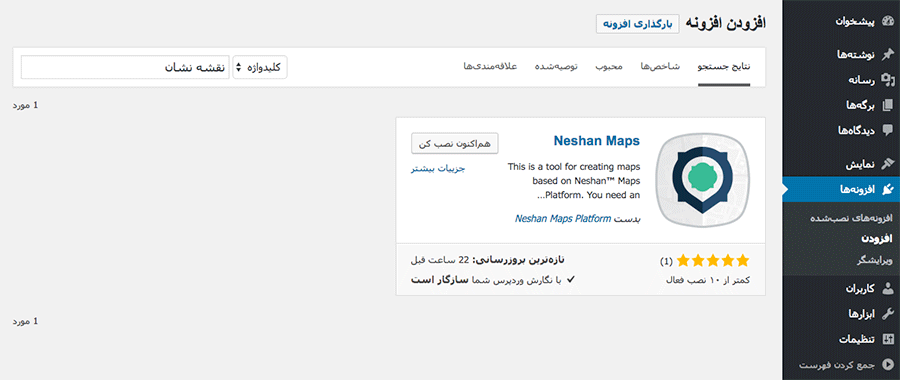
Task: Open the تنظیمات menu label
Action: tap(858, 339)
